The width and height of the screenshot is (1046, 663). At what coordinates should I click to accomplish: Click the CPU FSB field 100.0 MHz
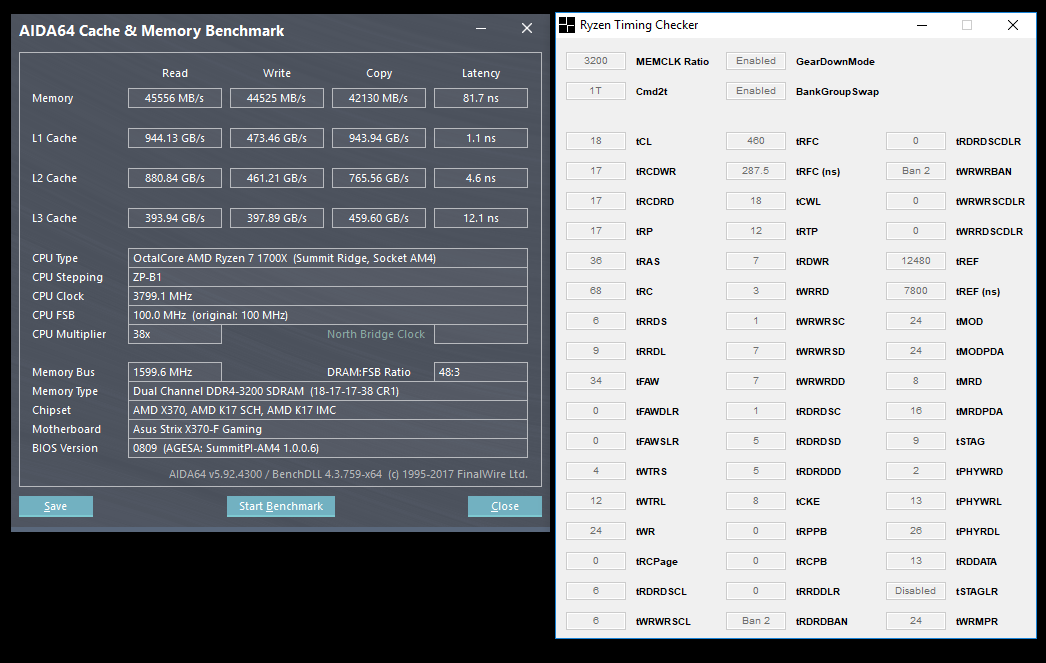tap(328, 315)
